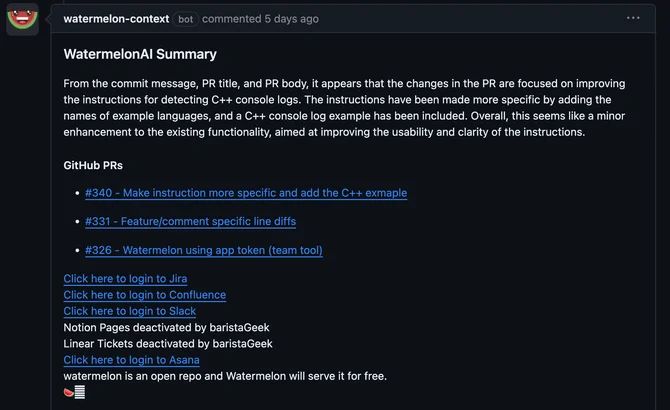The width and height of the screenshot is (670, 410).
Task: Click the striped icon beside the watermelon emoji
Action: (80, 392)
